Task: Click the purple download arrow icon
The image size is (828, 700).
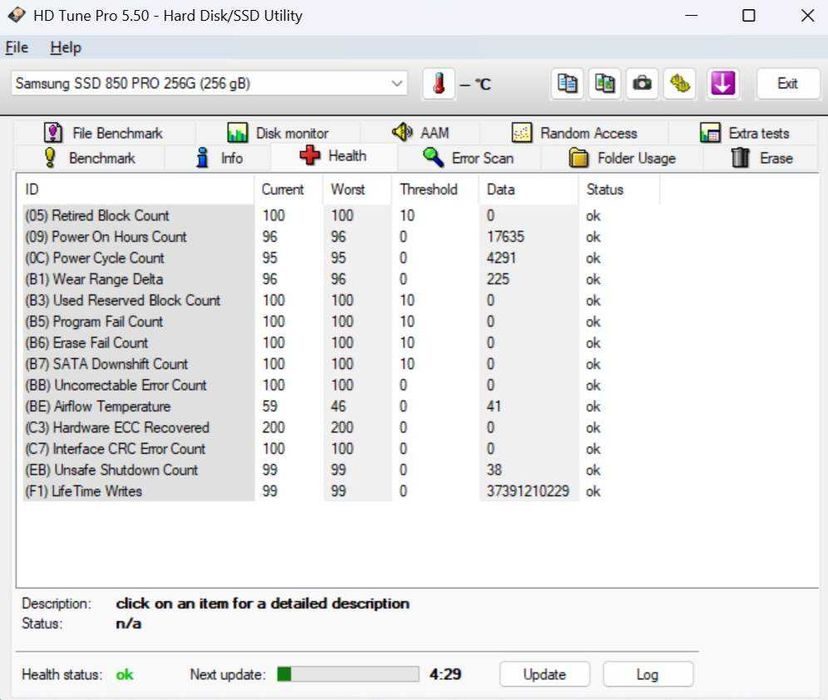Action: click(722, 83)
